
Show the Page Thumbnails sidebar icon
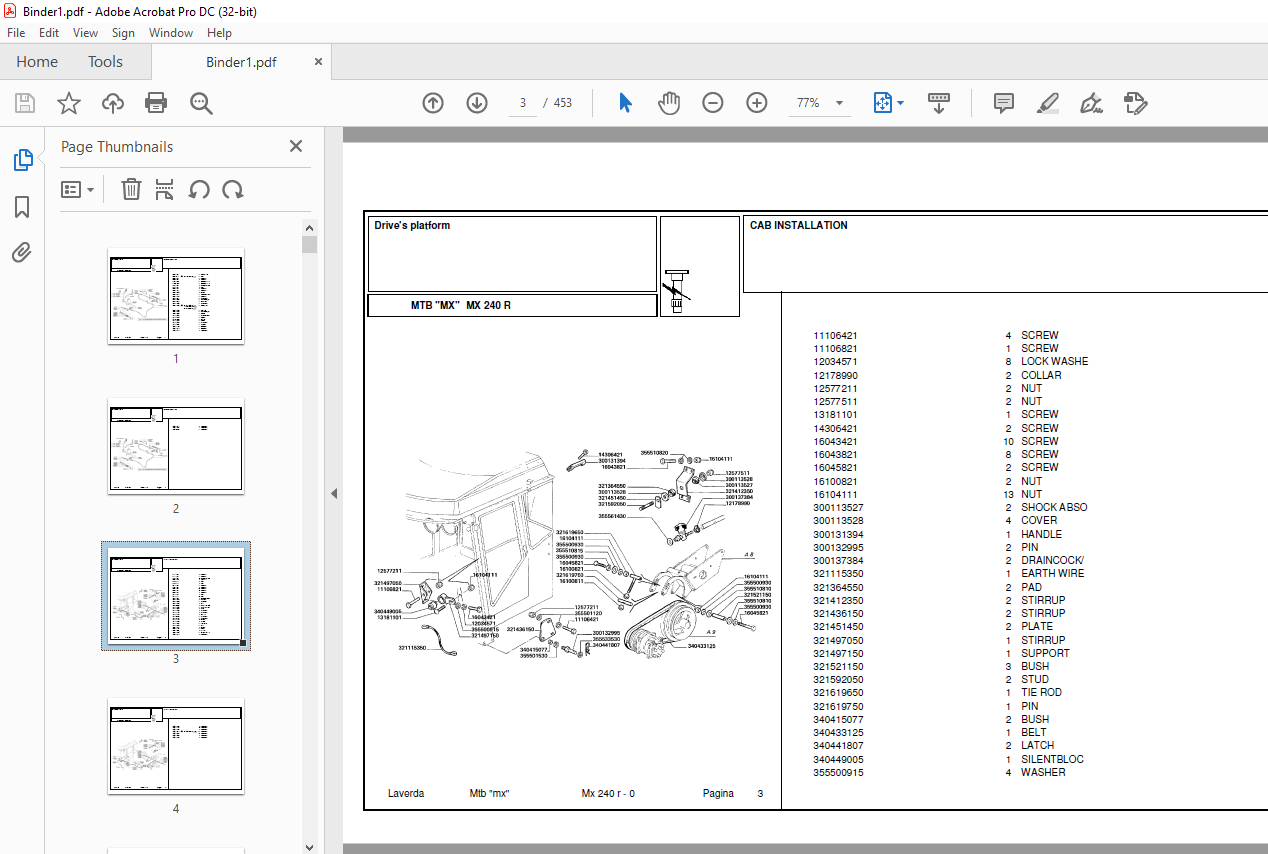click(22, 160)
